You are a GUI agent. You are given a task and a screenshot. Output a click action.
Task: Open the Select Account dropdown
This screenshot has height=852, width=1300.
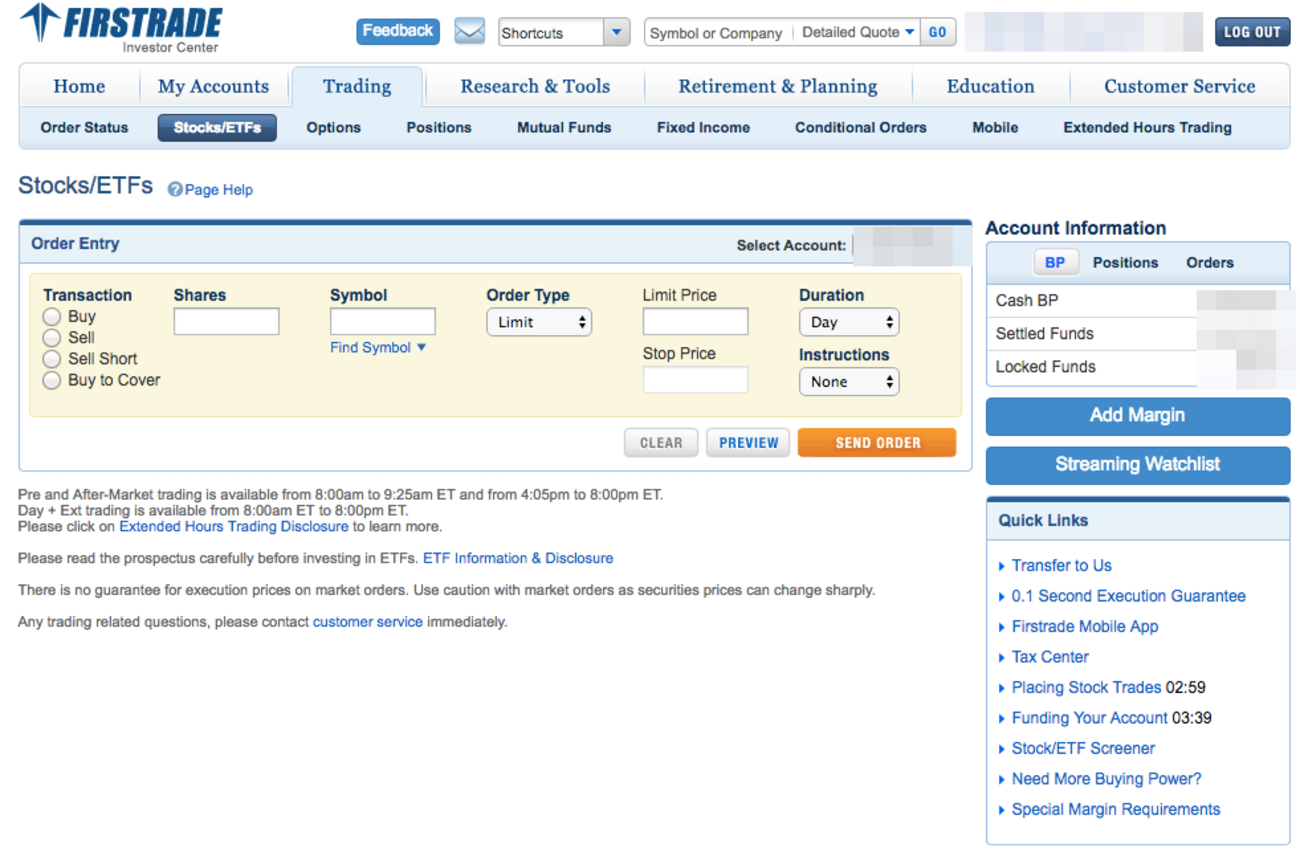[910, 245]
